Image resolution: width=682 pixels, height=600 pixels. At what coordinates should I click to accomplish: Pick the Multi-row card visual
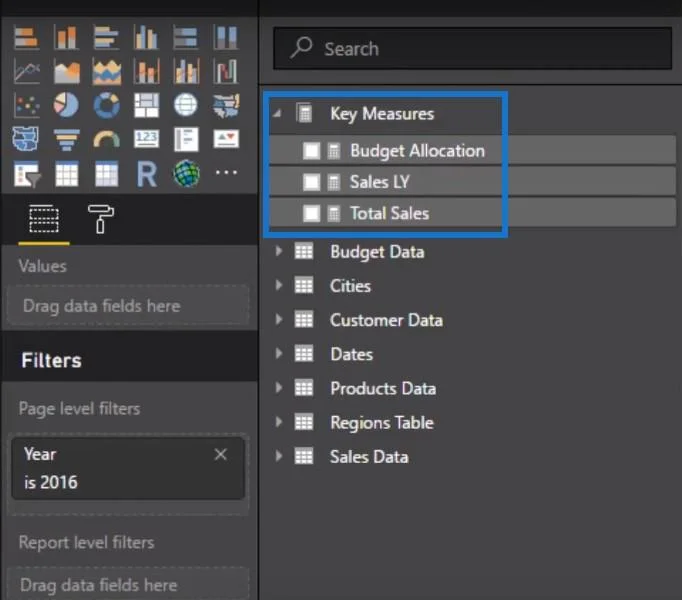coord(186,139)
